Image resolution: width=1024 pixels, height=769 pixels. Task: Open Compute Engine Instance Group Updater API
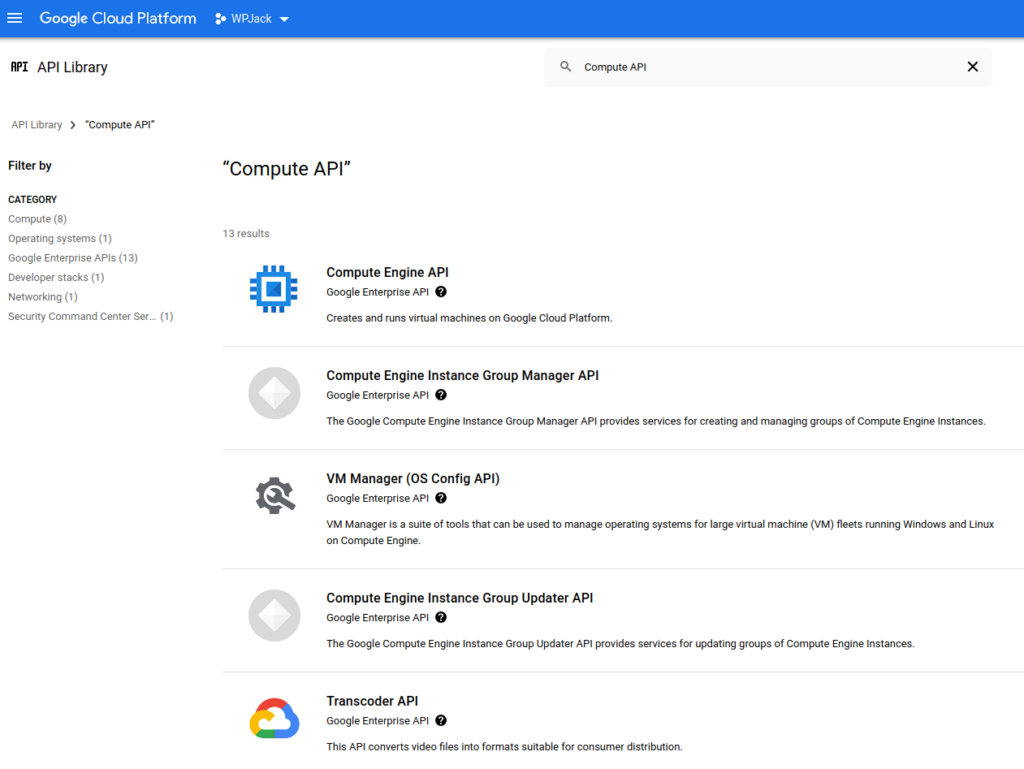pos(460,598)
